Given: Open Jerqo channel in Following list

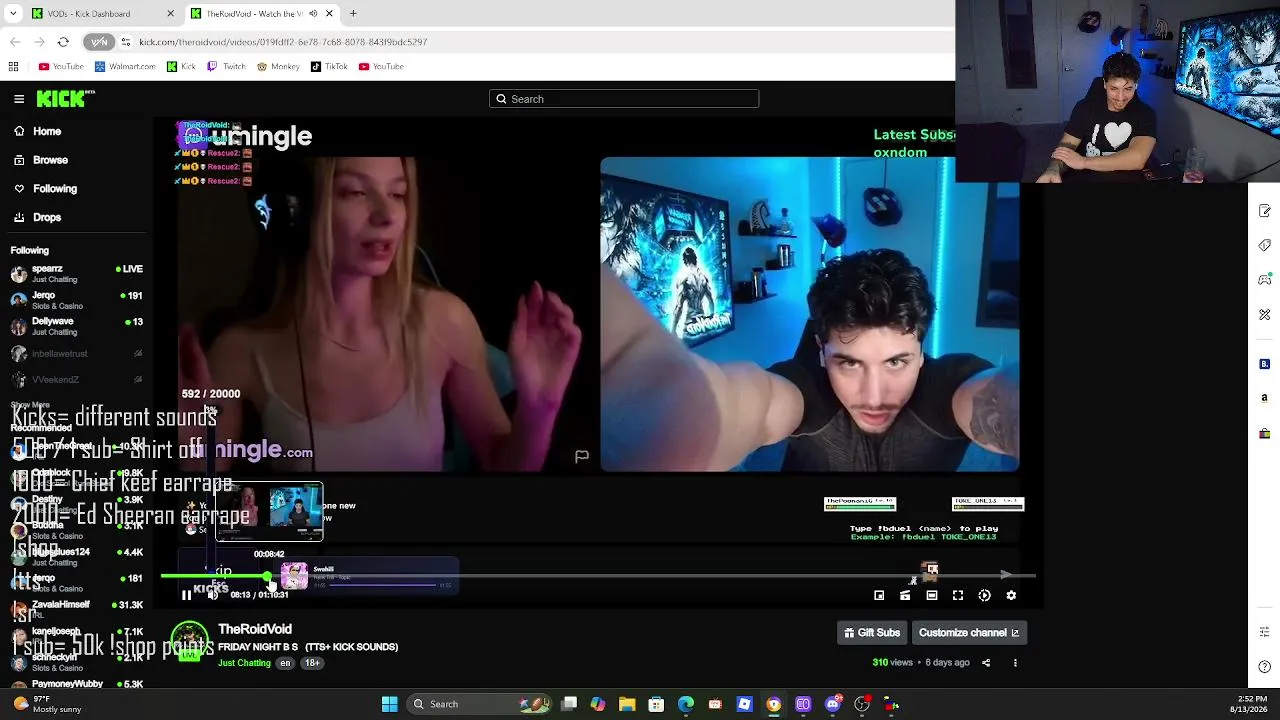Looking at the screenshot, I should pyautogui.click(x=77, y=300).
